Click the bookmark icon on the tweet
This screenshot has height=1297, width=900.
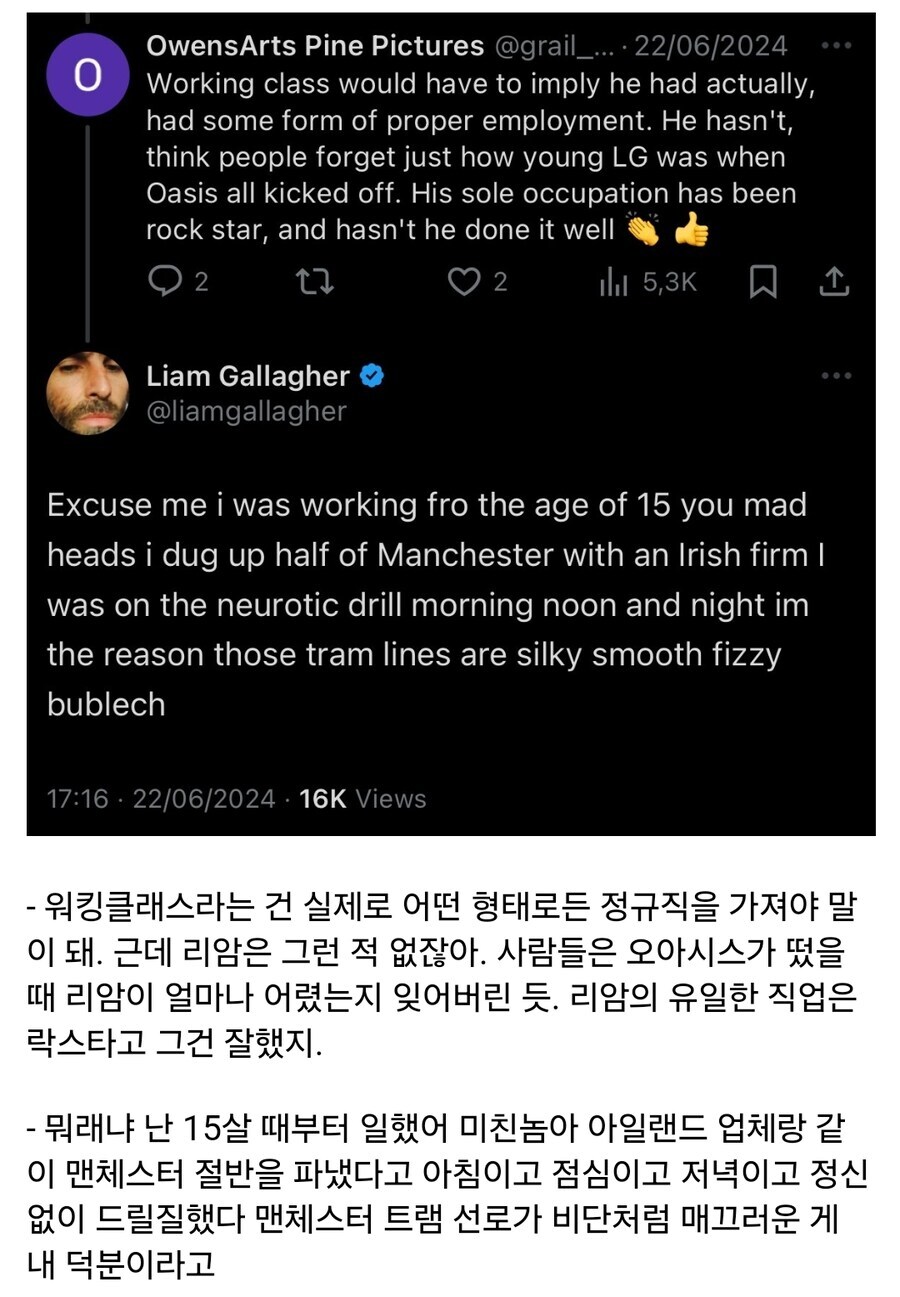coord(762,281)
